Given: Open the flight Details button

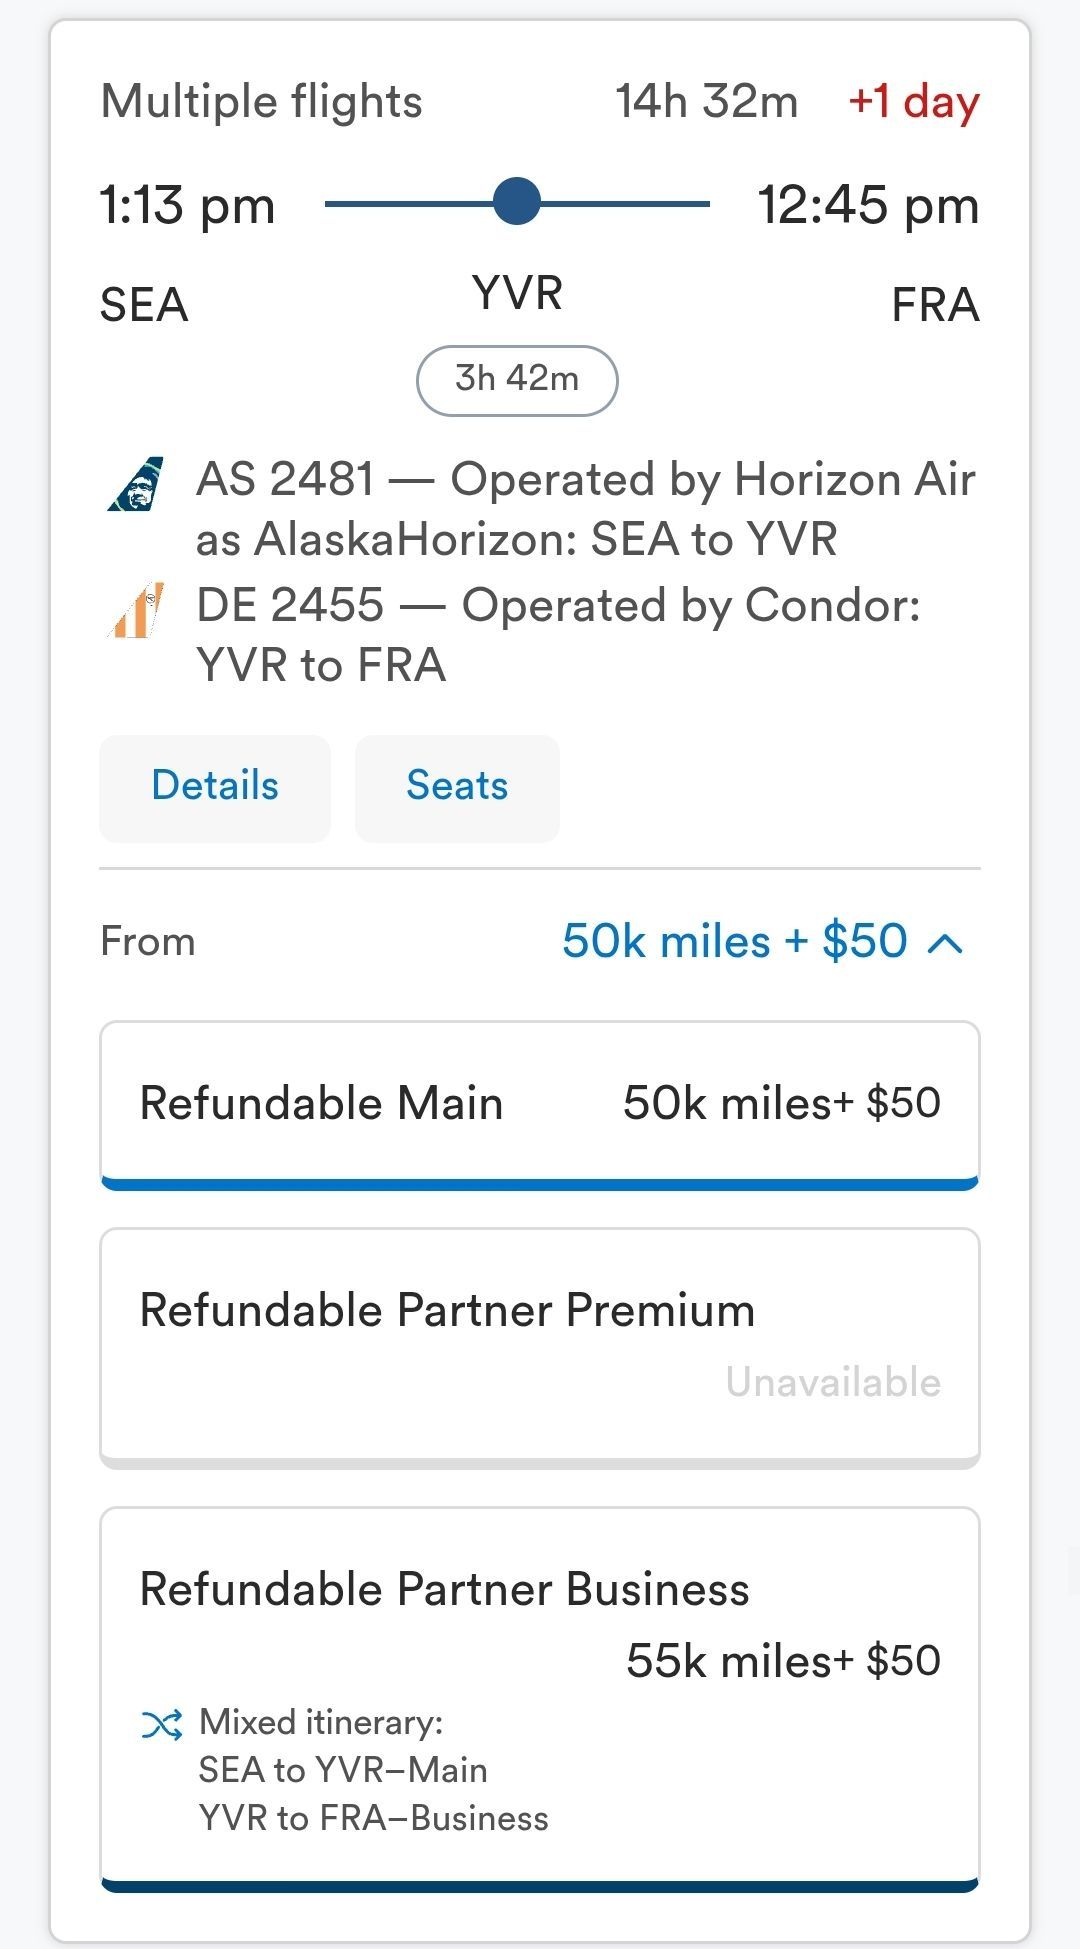Looking at the screenshot, I should [215, 788].
